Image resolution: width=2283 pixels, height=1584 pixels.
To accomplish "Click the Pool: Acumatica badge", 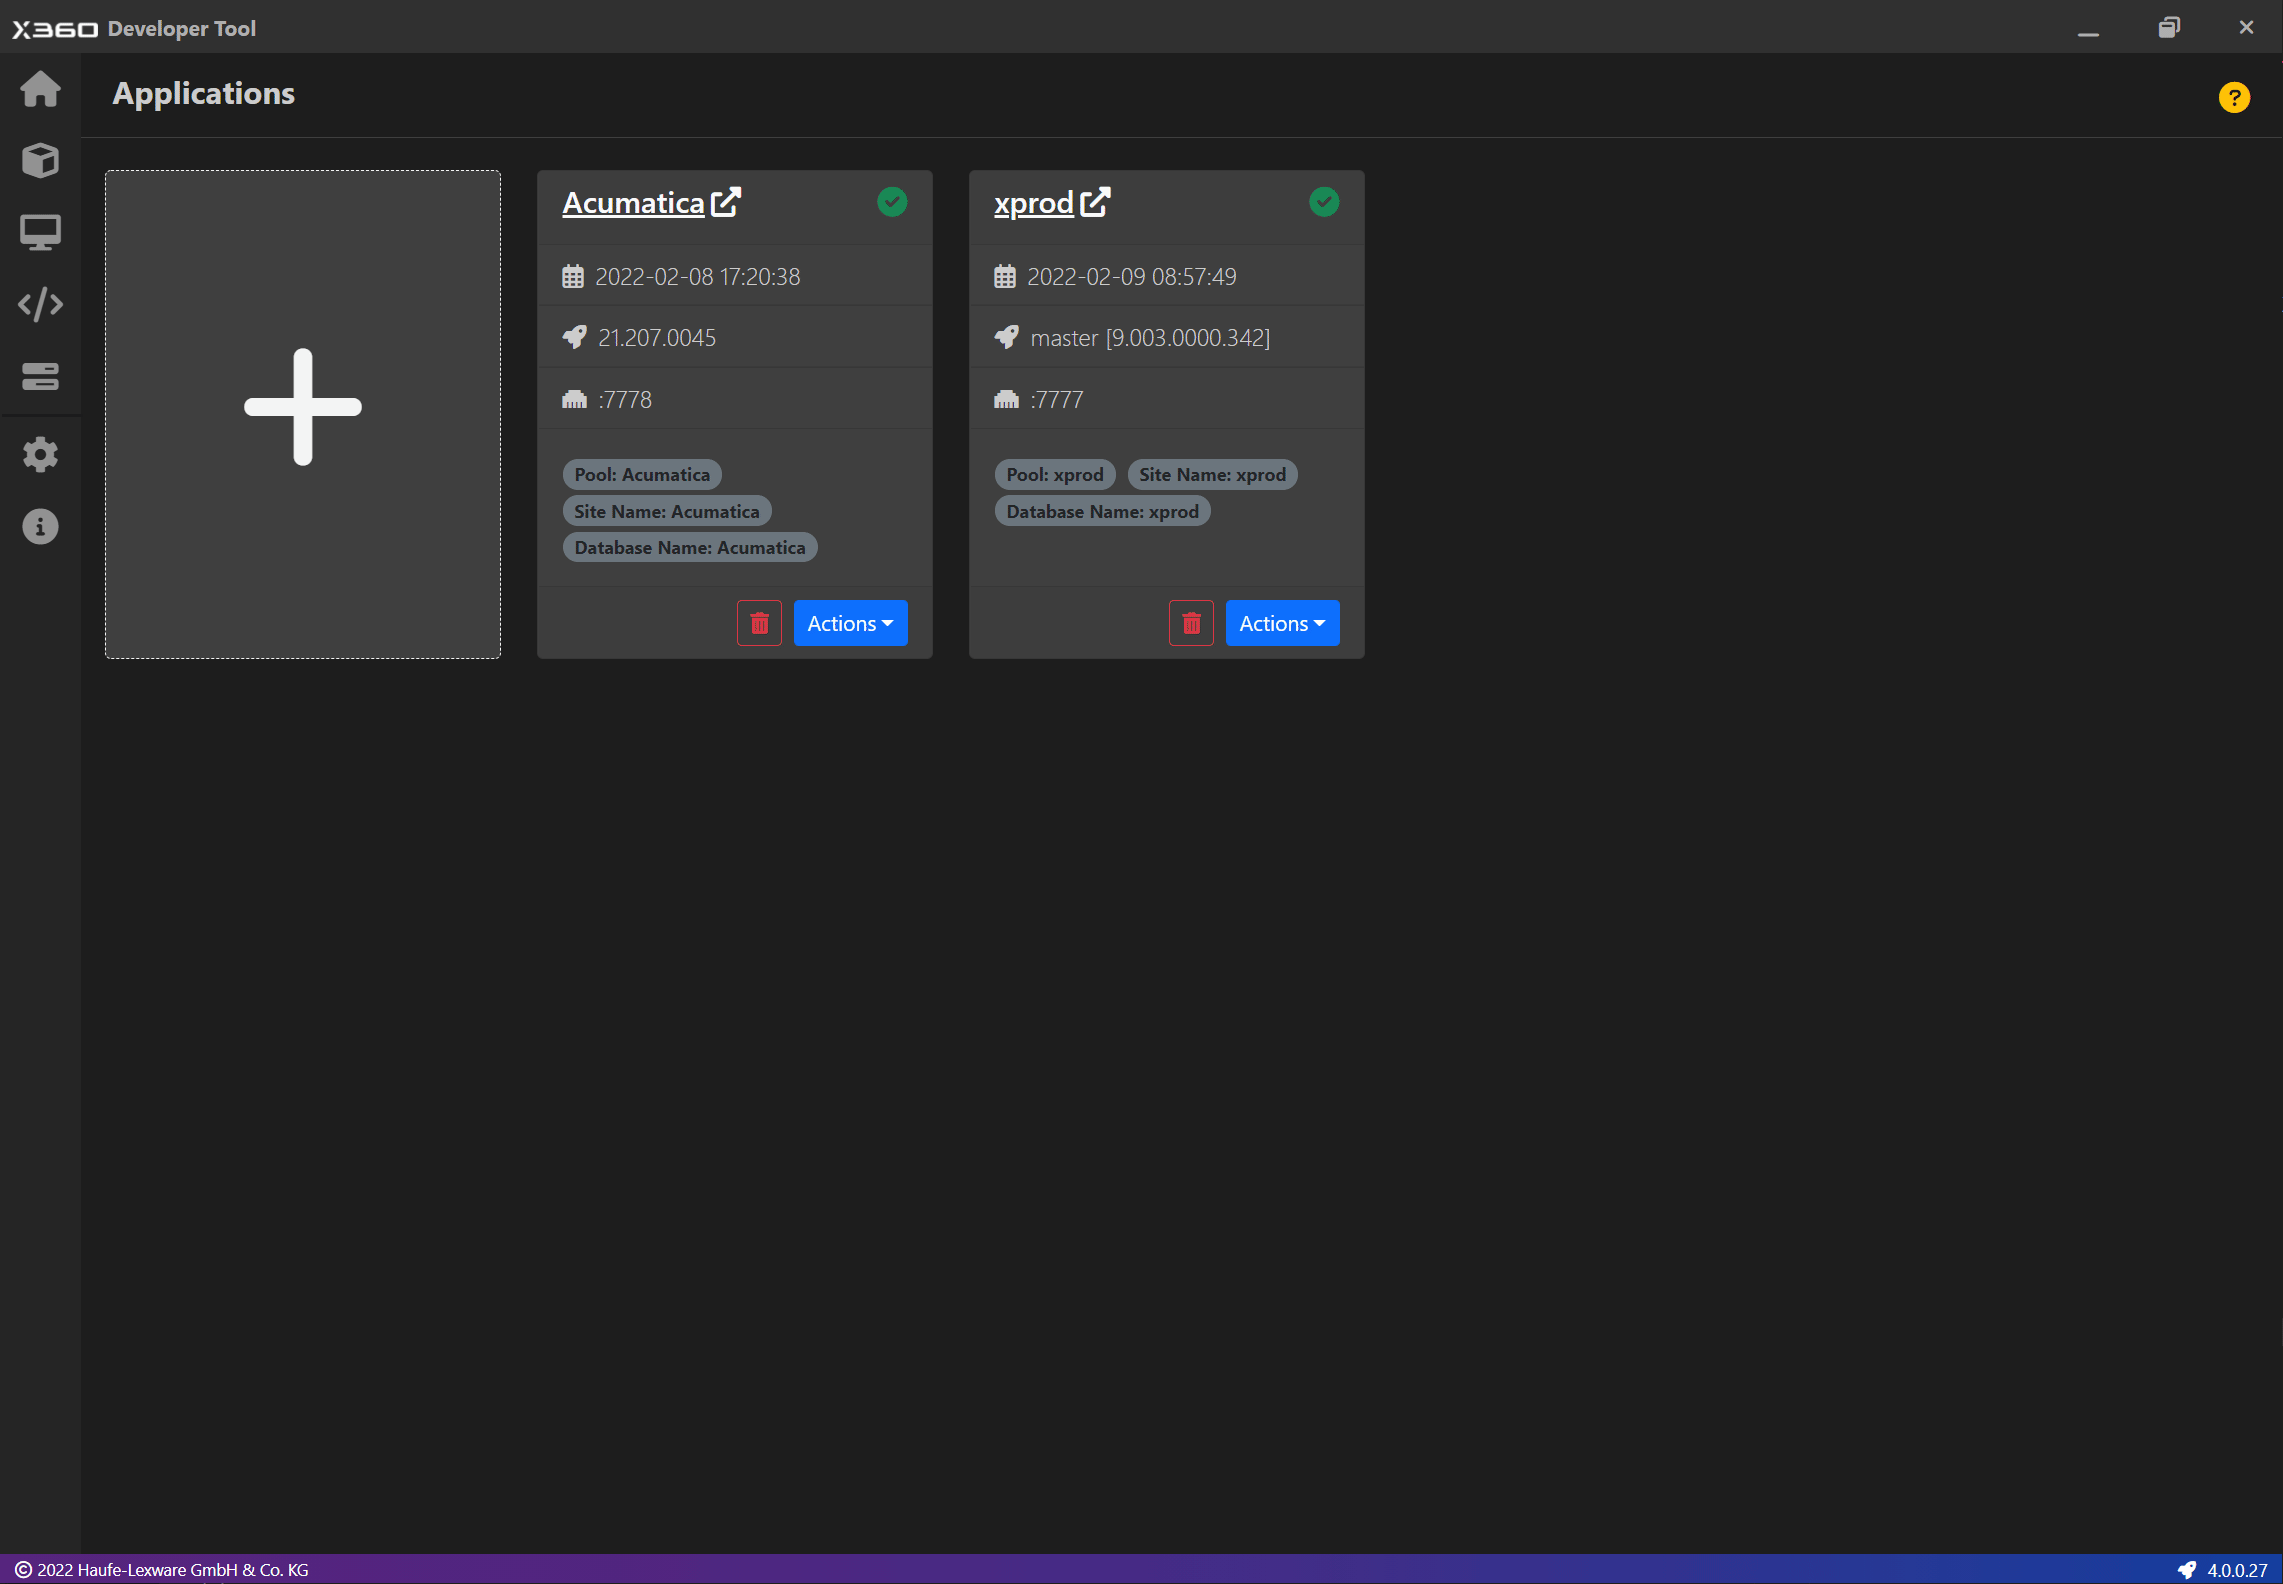I will [x=642, y=475].
